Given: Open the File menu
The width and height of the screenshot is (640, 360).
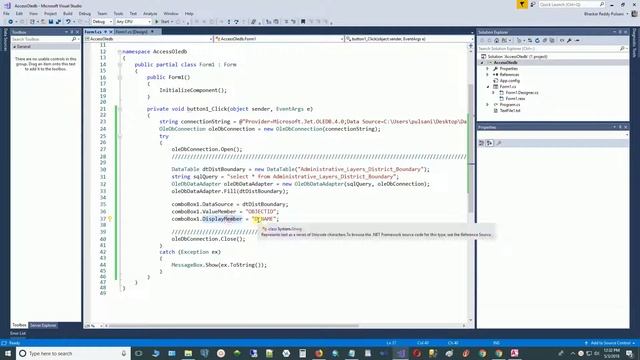Looking at the screenshot, I should click(x=6, y=13).
